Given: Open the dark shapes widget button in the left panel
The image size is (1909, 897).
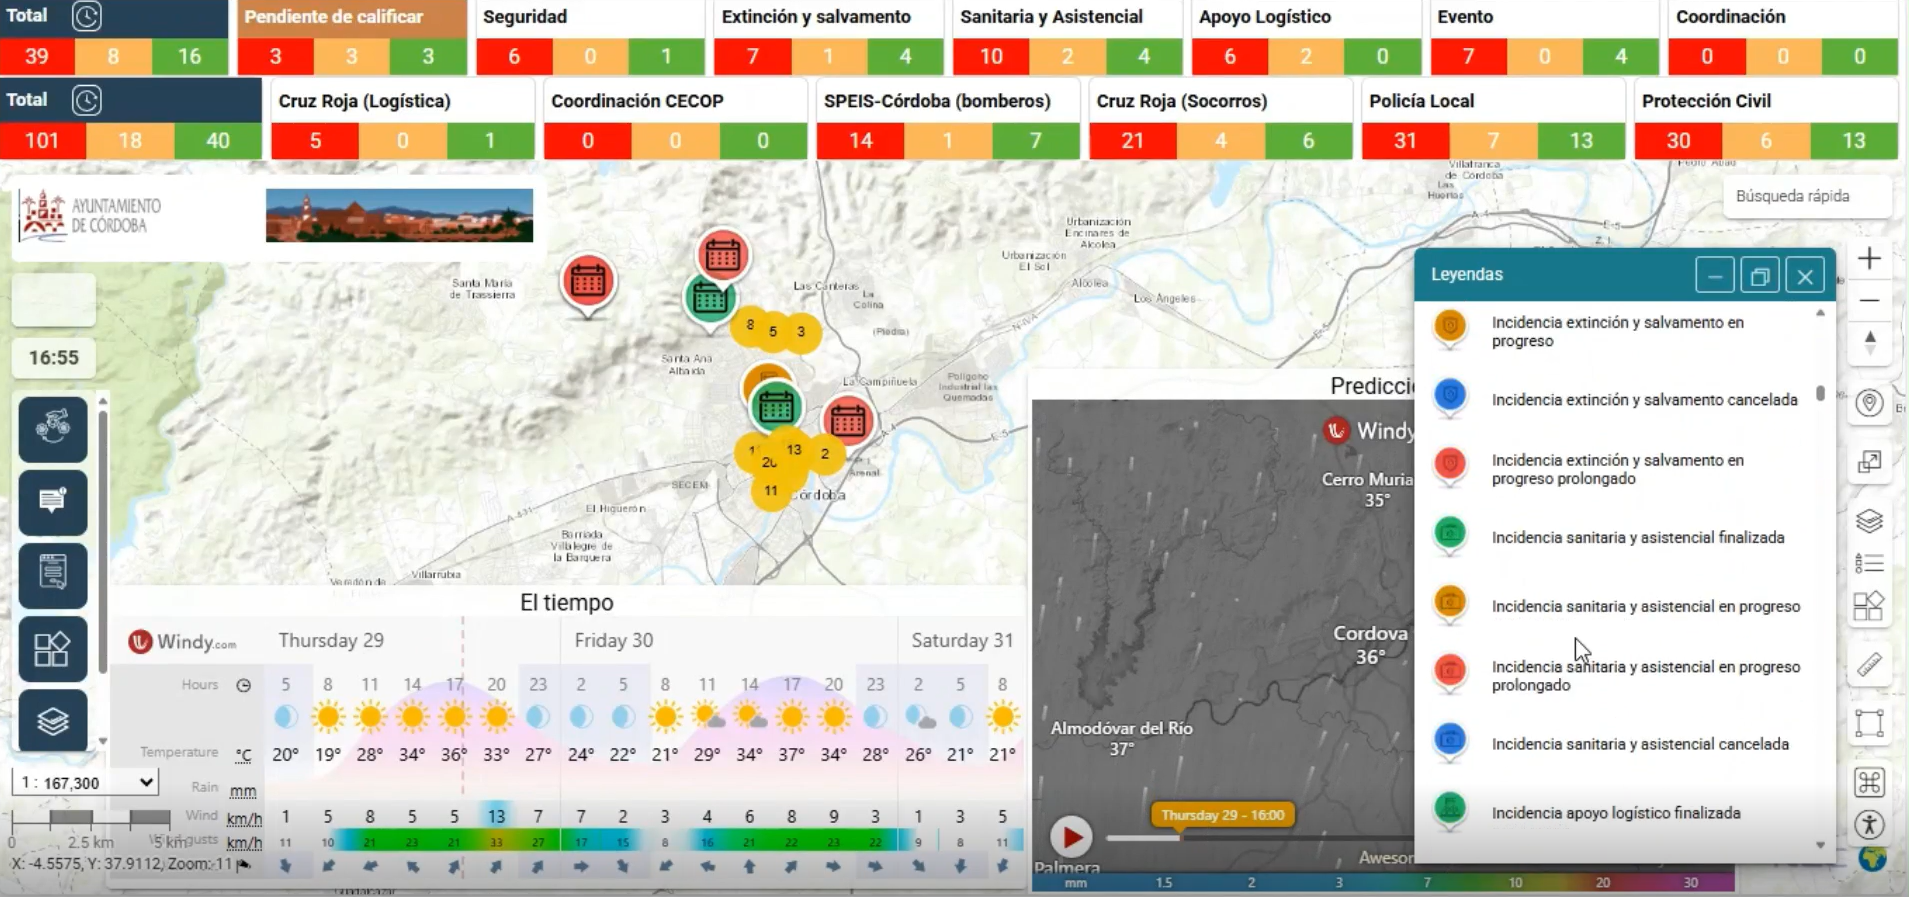Looking at the screenshot, I should 53,649.
